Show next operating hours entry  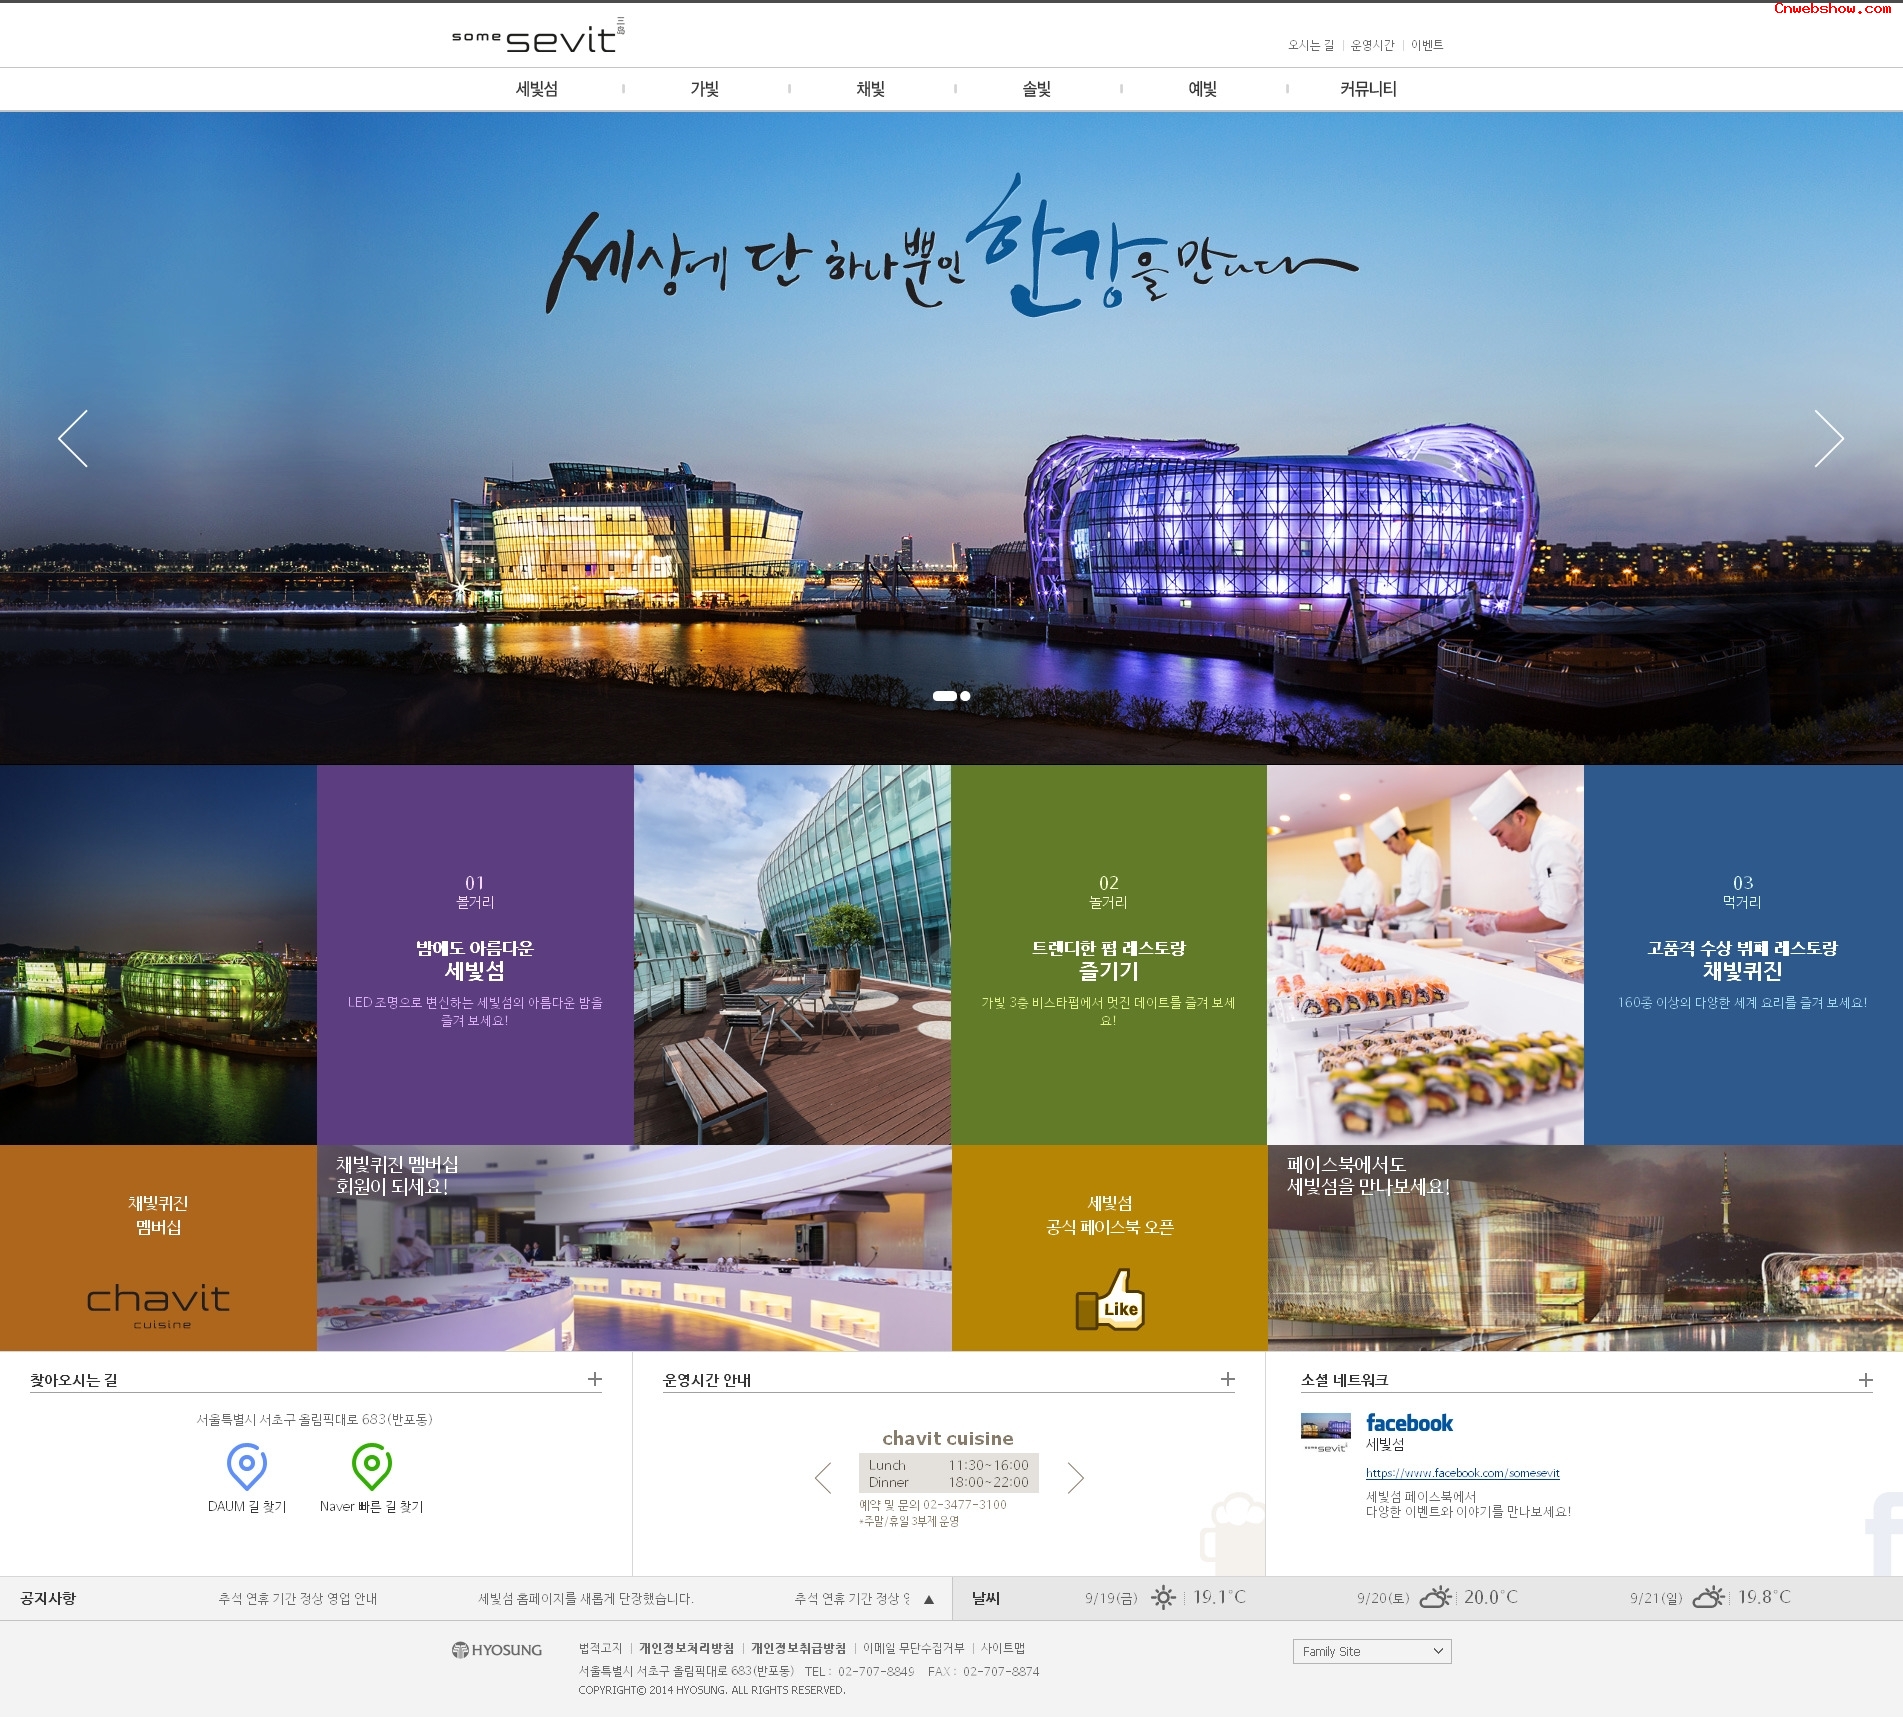(1075, 1478)
